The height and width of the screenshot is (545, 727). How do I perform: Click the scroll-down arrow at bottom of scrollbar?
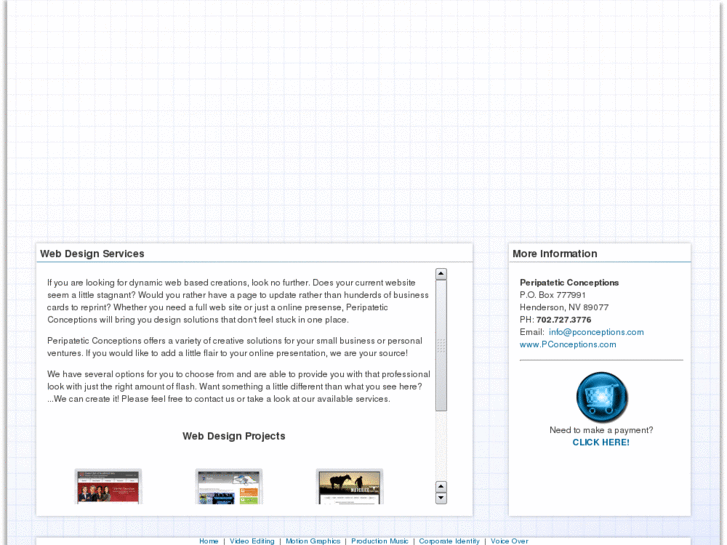441,498
